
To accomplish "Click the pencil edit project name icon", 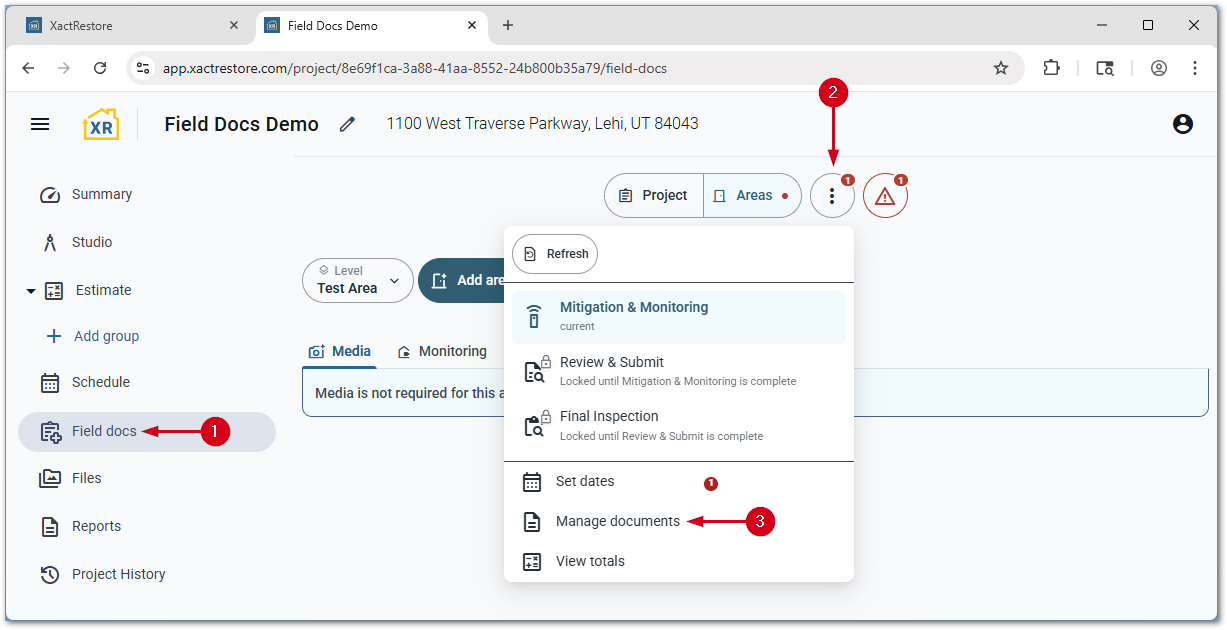I will tap(347, 124).
